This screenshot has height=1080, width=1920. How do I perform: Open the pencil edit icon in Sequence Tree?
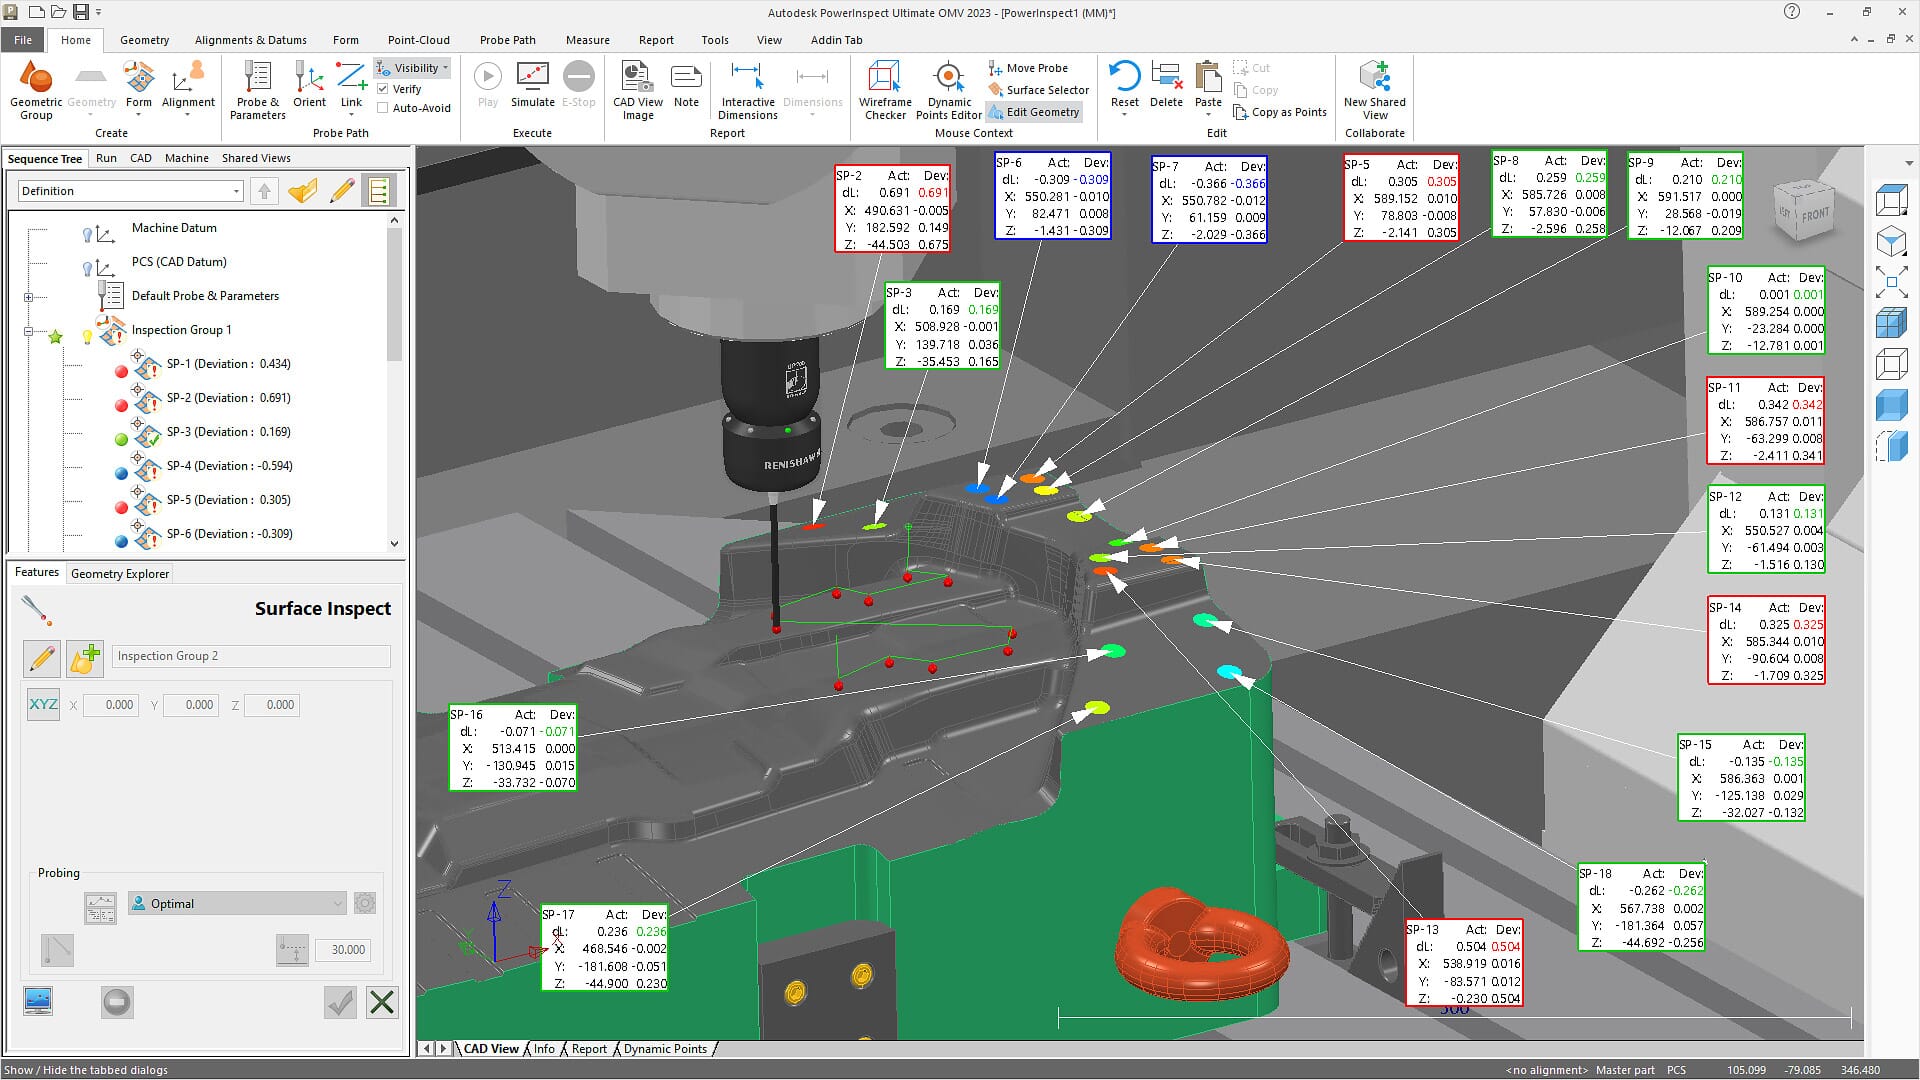pos(342,190)
